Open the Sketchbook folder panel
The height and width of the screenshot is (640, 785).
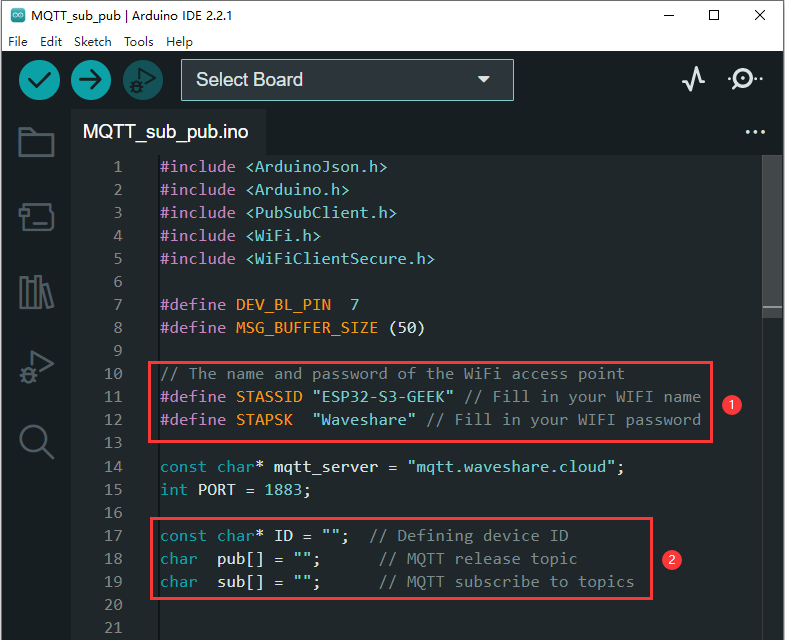(x=37, y=143)
